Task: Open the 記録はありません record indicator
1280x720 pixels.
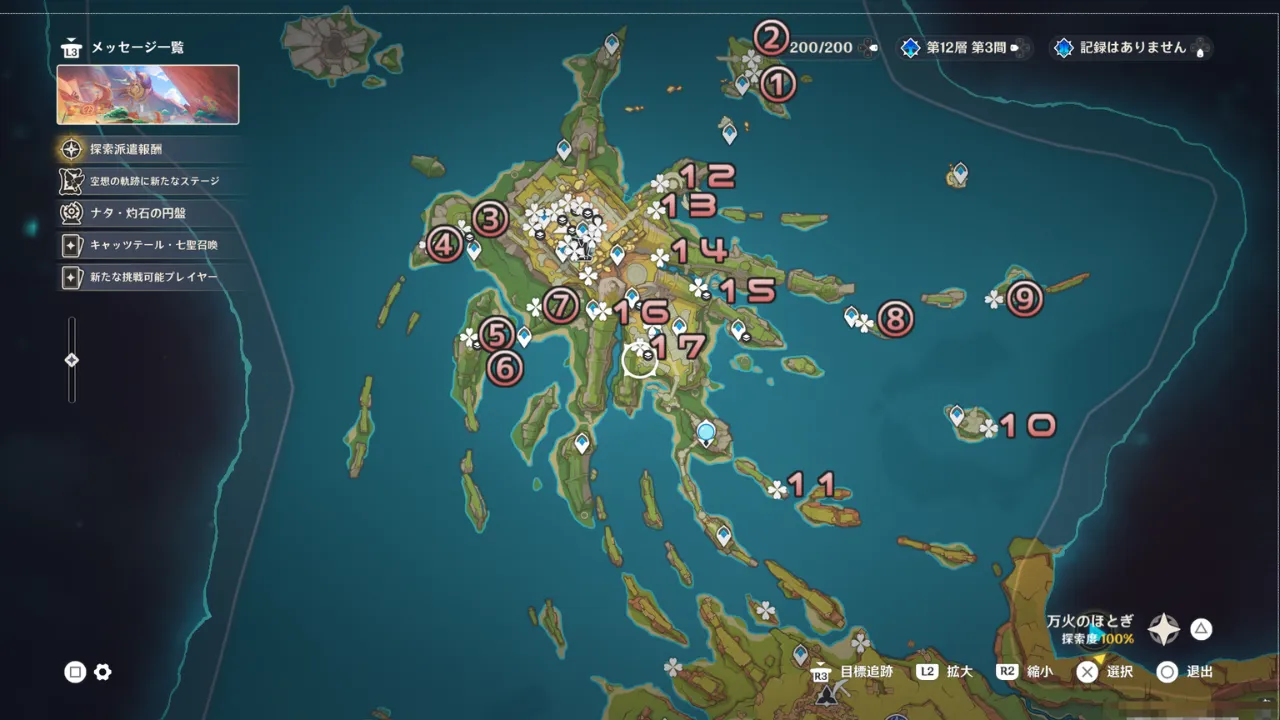Action: pyautogui.click(x=1130, y=47)
